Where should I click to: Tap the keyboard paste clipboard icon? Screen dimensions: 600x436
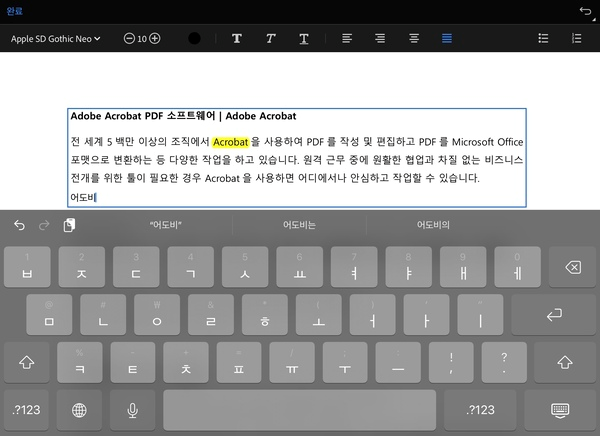click(69, 225)
